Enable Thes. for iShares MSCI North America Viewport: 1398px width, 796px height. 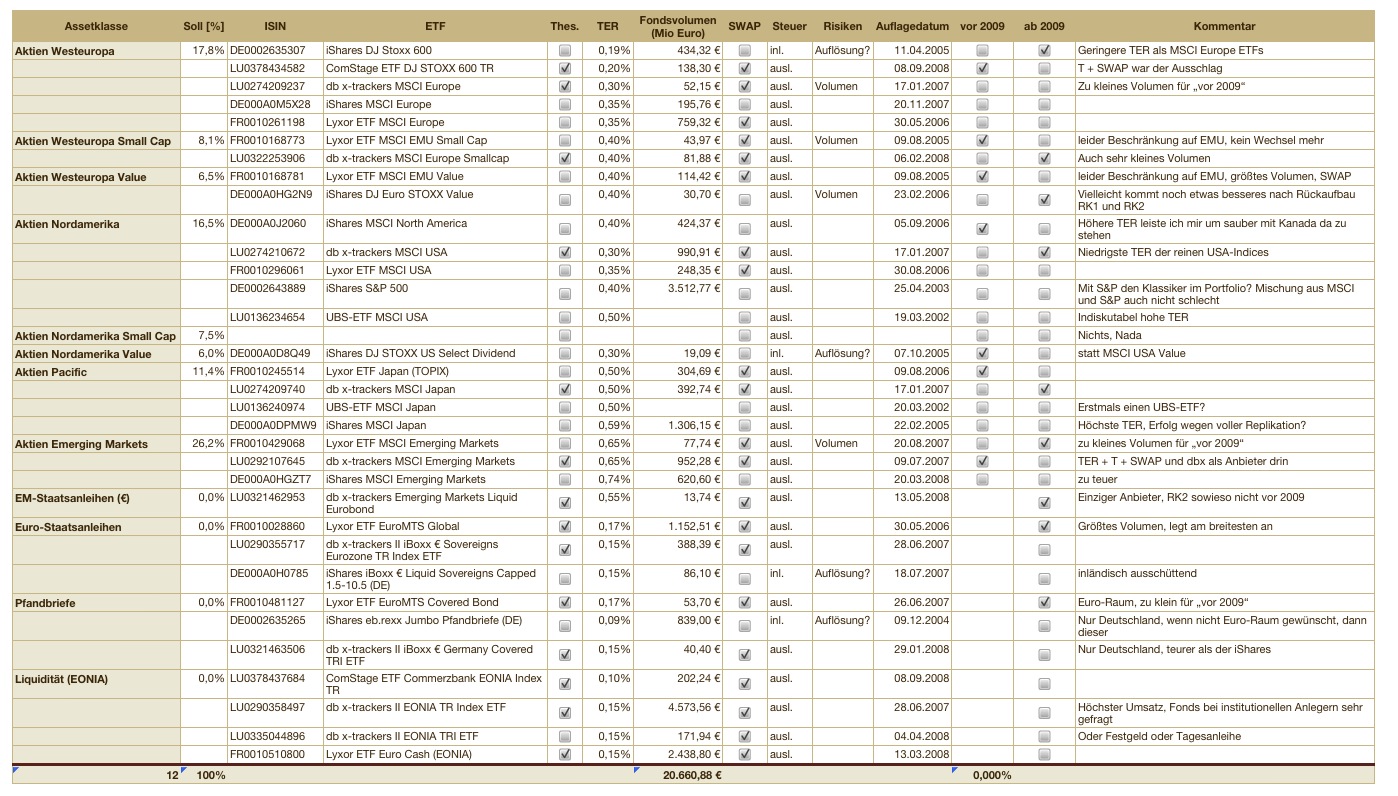pos(565,229)
